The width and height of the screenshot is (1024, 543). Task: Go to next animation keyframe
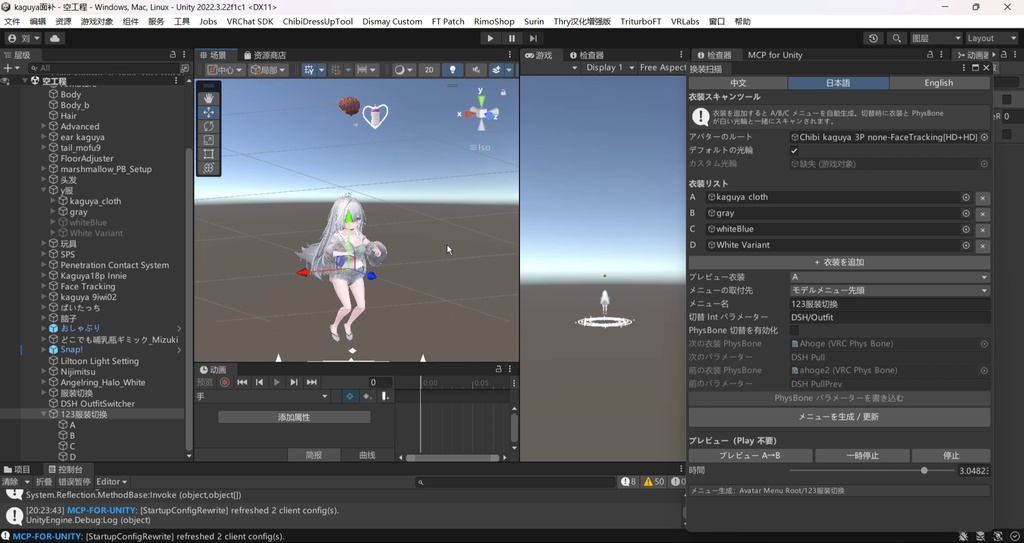pos(294,382)
